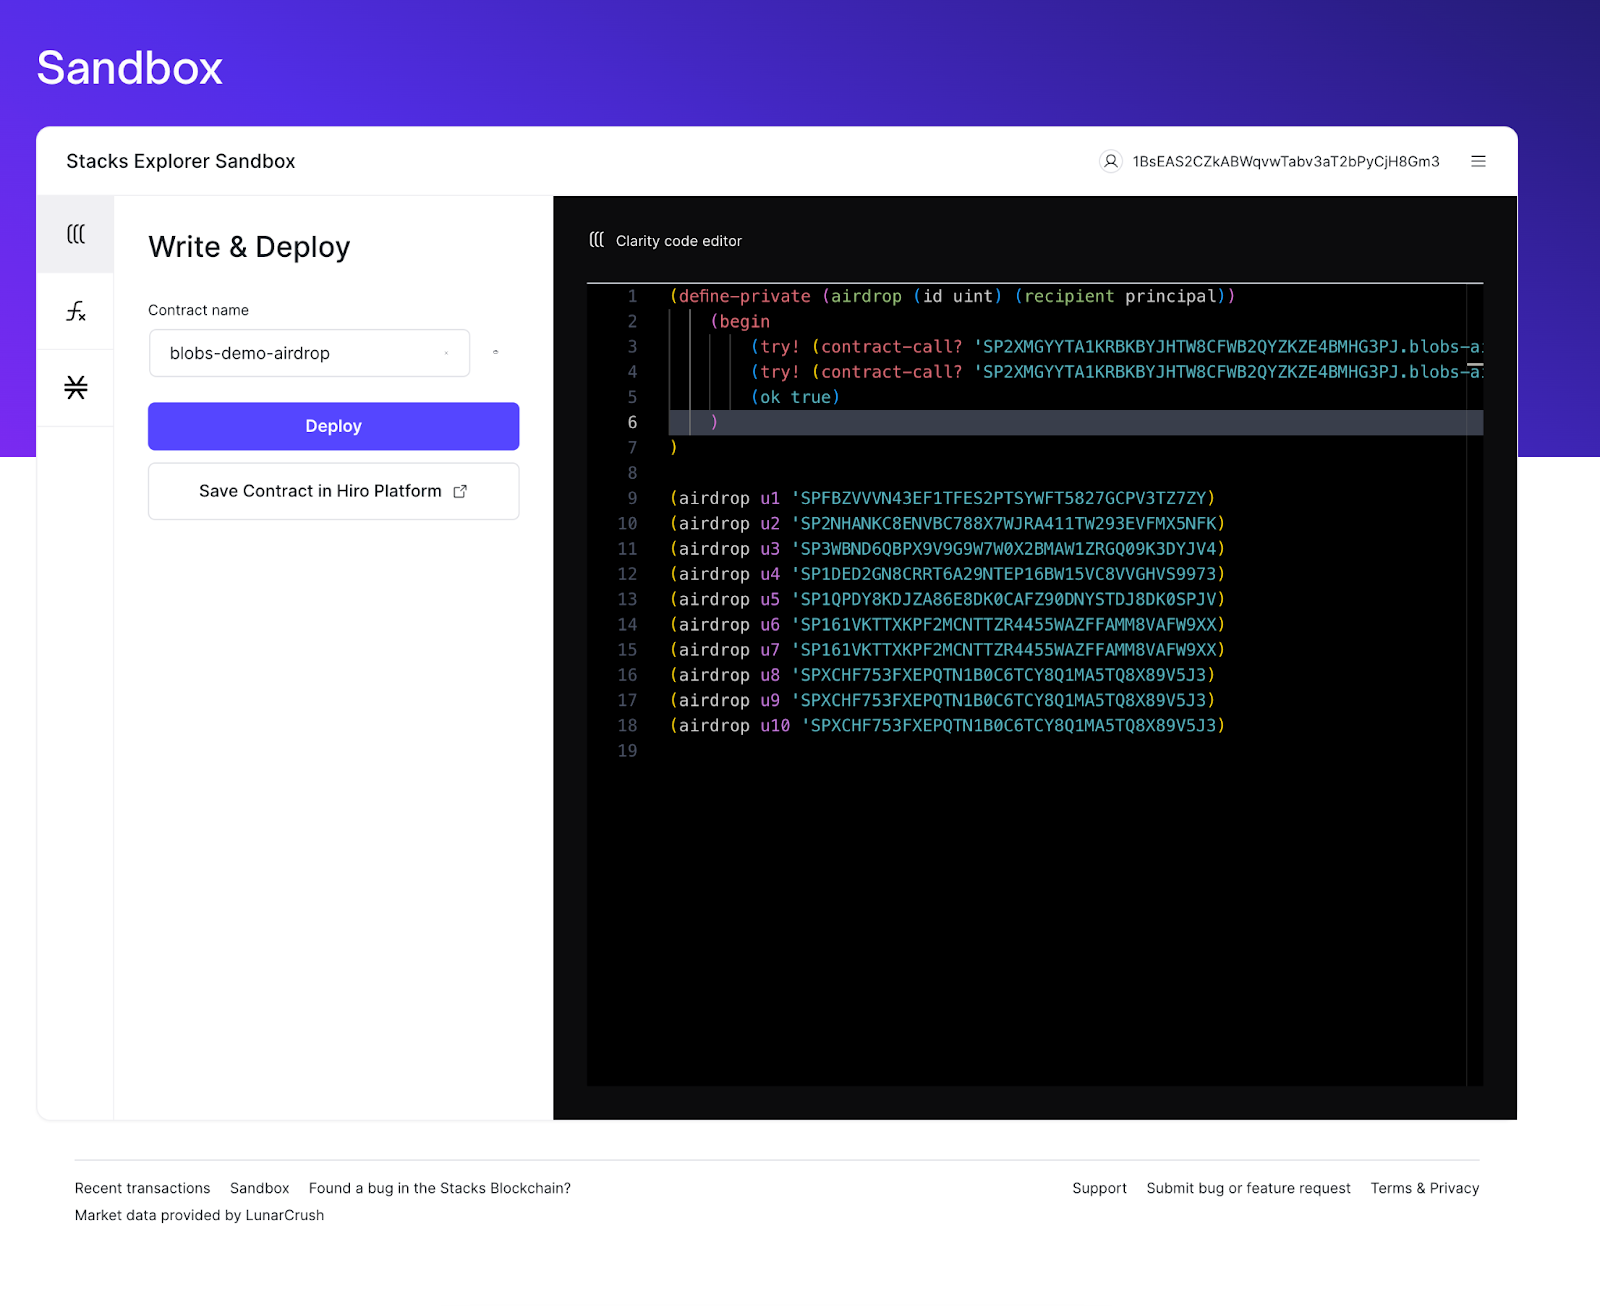Click the airdrop u6 line in the editor
The image size is (1600, 1306).
(948, 624)
